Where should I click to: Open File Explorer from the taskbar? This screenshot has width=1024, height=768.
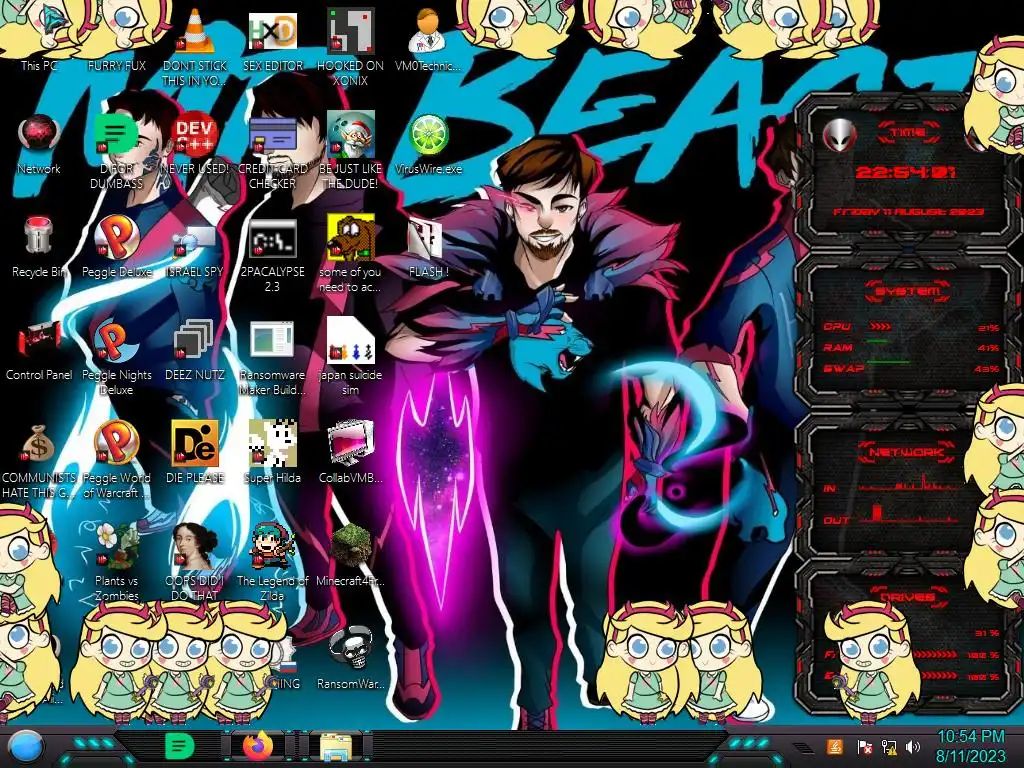point(336,747)
